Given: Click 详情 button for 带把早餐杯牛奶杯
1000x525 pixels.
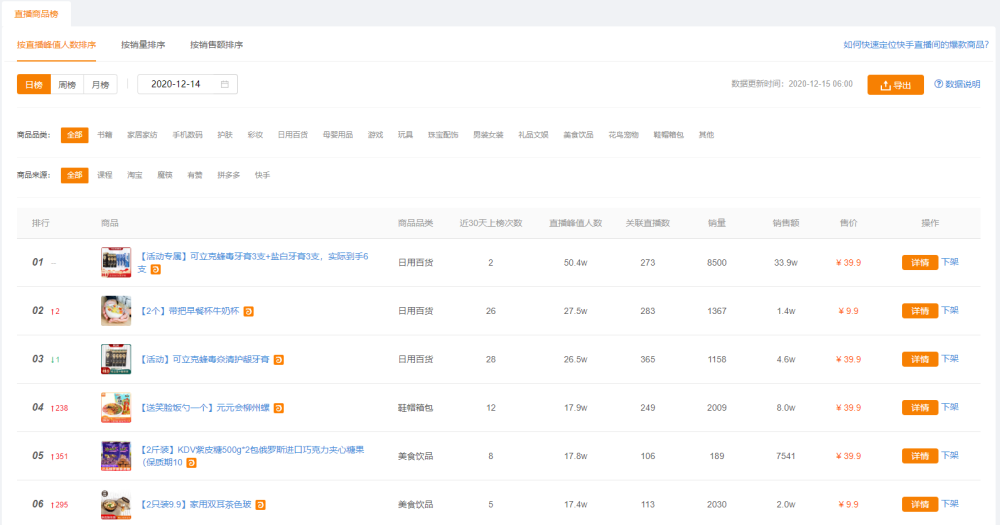Looking at the screenshot, I should pyautogui.click(x=920, y=311).
